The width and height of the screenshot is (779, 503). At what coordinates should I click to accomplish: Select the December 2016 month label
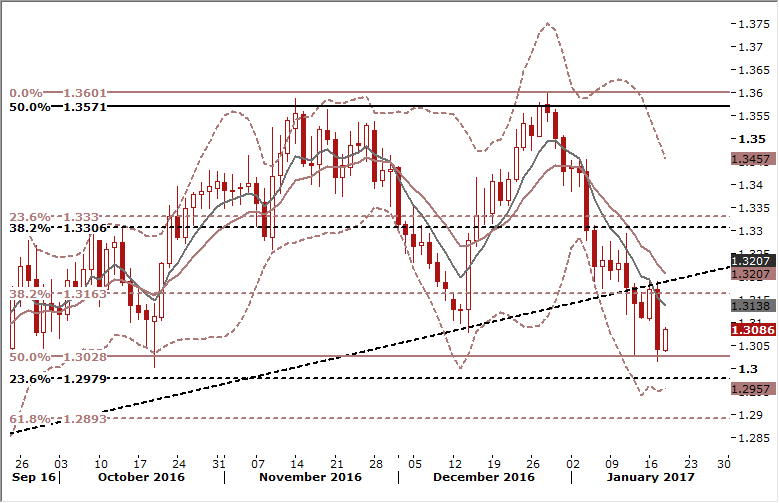point(484,477)
